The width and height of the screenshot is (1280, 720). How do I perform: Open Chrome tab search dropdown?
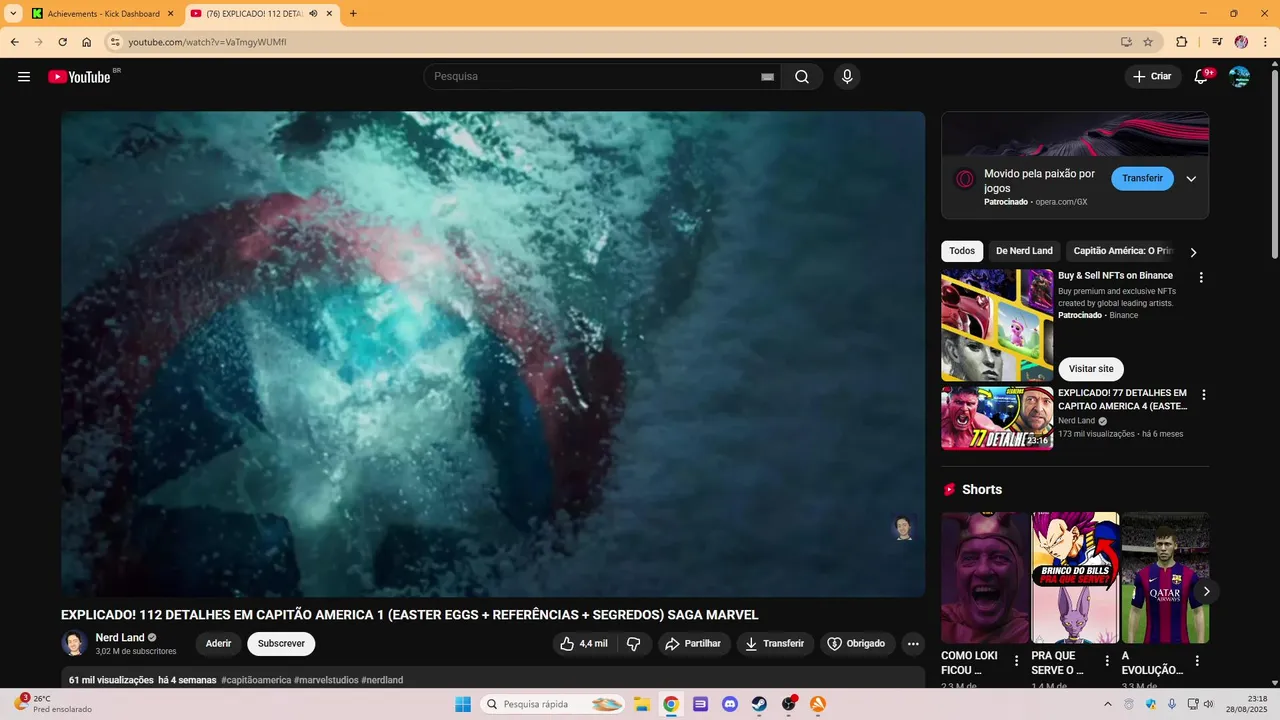pyautogui.click(x=13, y=14)
